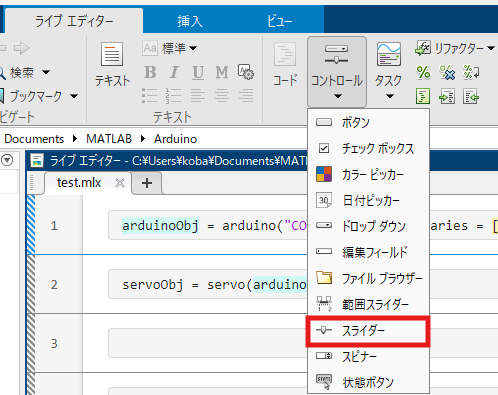The width and height of the screenshot is (498, 395).
Task: Toggle Italic formatting
Action: pyautogui.click(x=174, y=72)
